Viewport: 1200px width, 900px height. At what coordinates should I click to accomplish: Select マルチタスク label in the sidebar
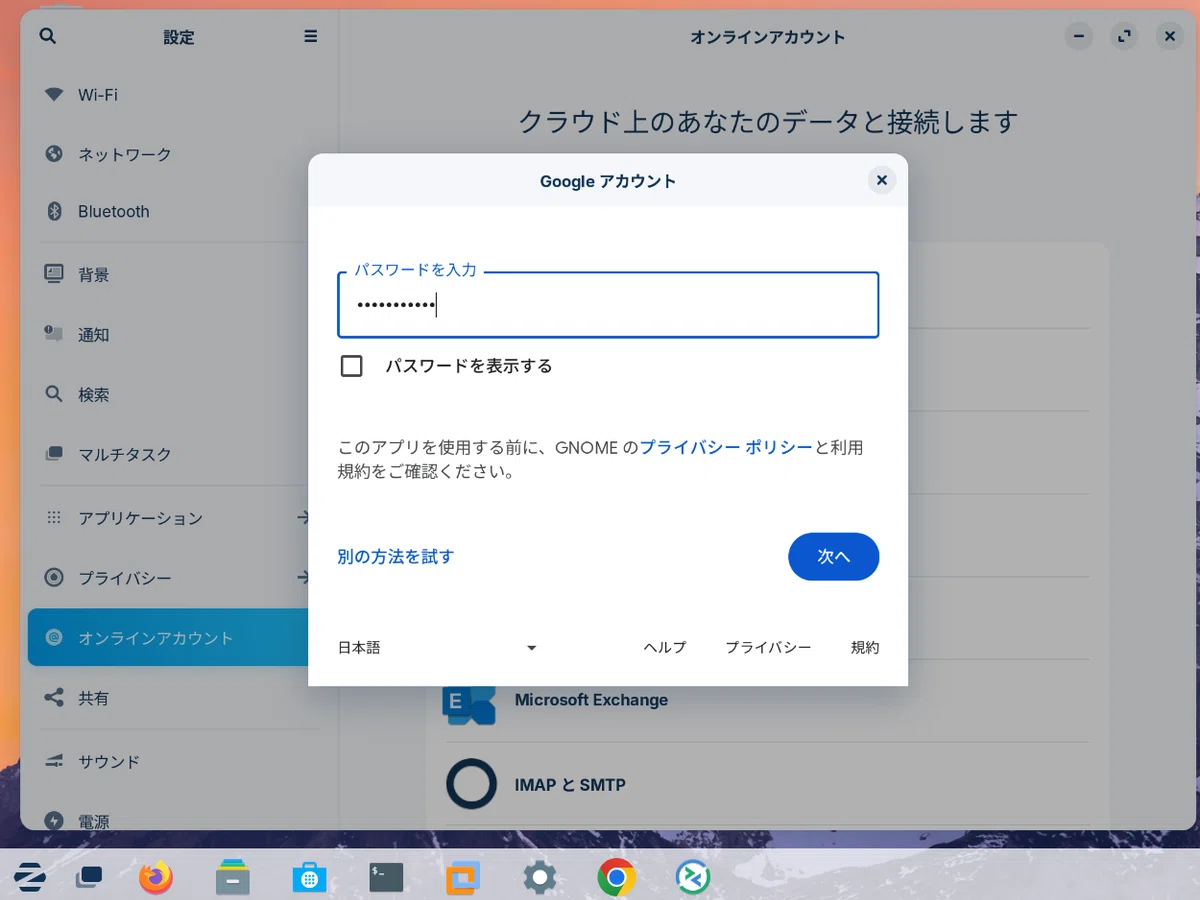tap(125, 454)
